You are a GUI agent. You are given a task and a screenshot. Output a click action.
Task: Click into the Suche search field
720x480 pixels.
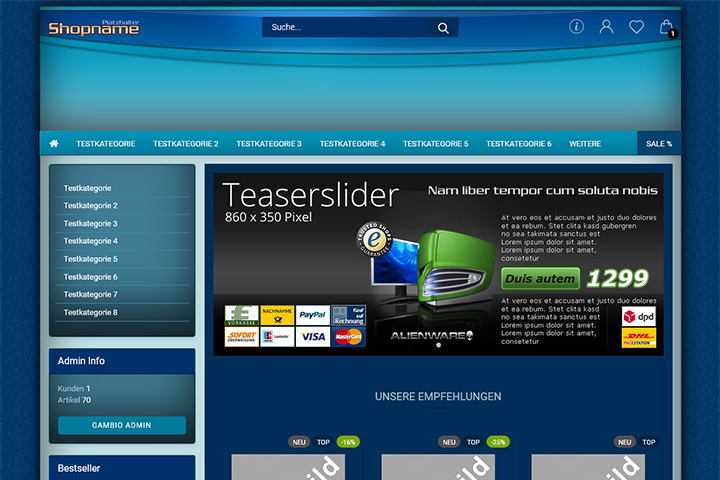tap(345, 27)
